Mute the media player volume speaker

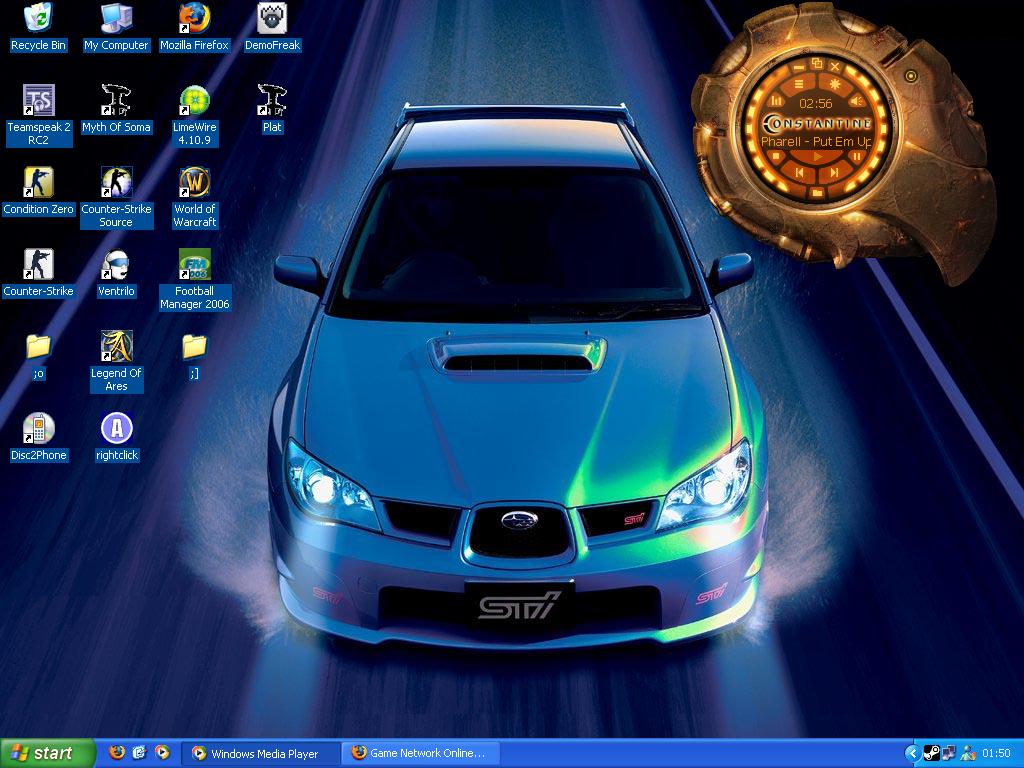click(x=856, y=101)
